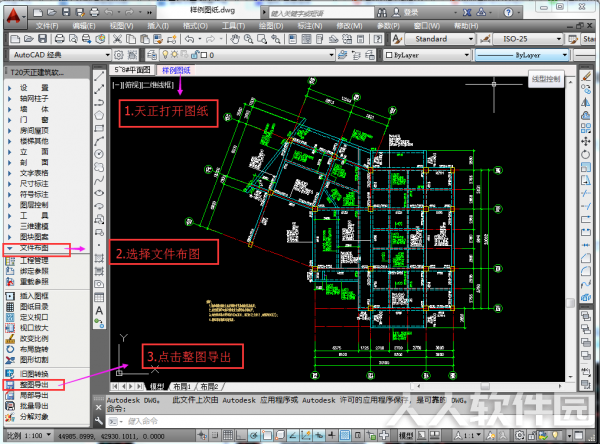
Task: Open the ISO-25 dimension style dropdown
Action: click(527, 39)
